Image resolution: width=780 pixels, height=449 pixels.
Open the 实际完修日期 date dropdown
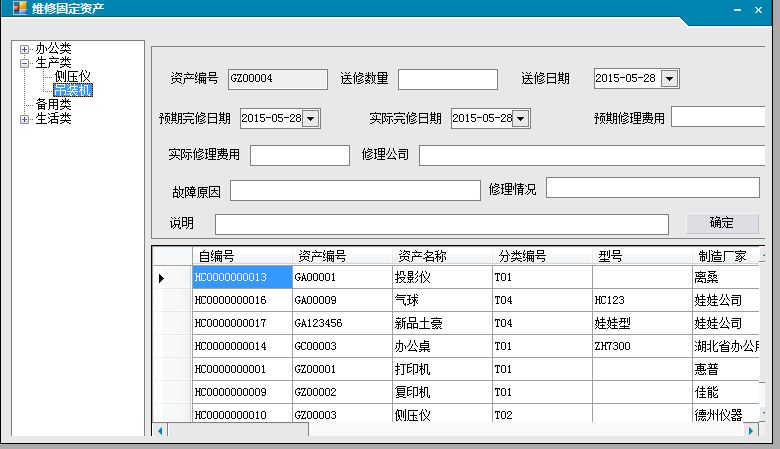pos(521,119)
